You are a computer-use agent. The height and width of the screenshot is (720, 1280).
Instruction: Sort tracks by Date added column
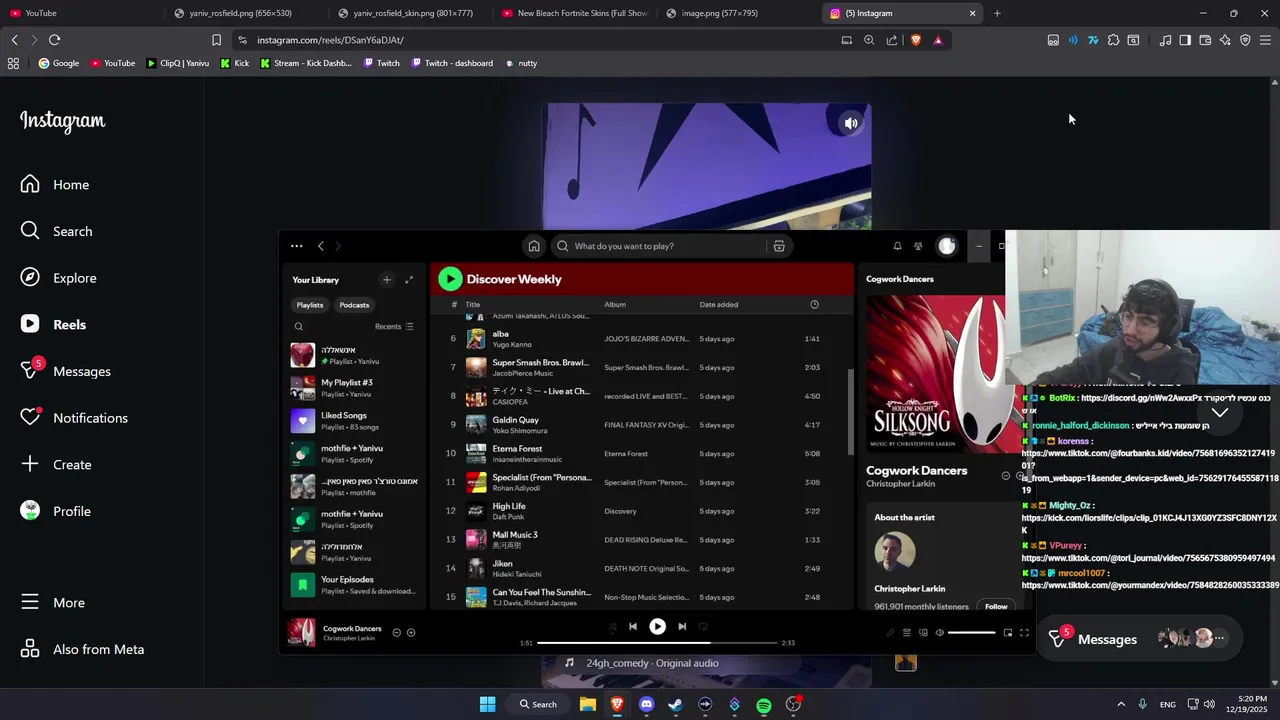coord(719,305)
